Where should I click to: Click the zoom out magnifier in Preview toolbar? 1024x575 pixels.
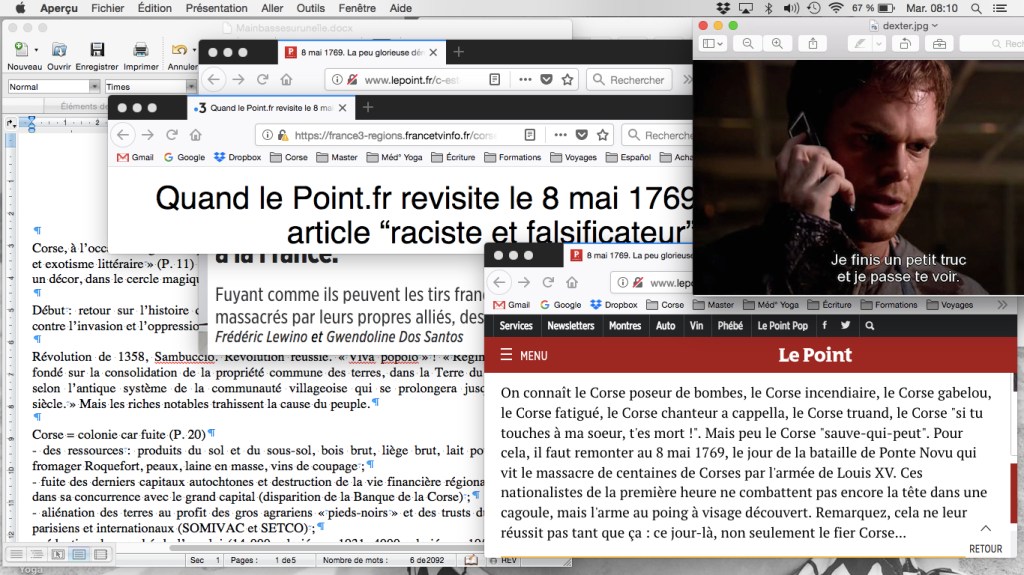click(748, 43)
